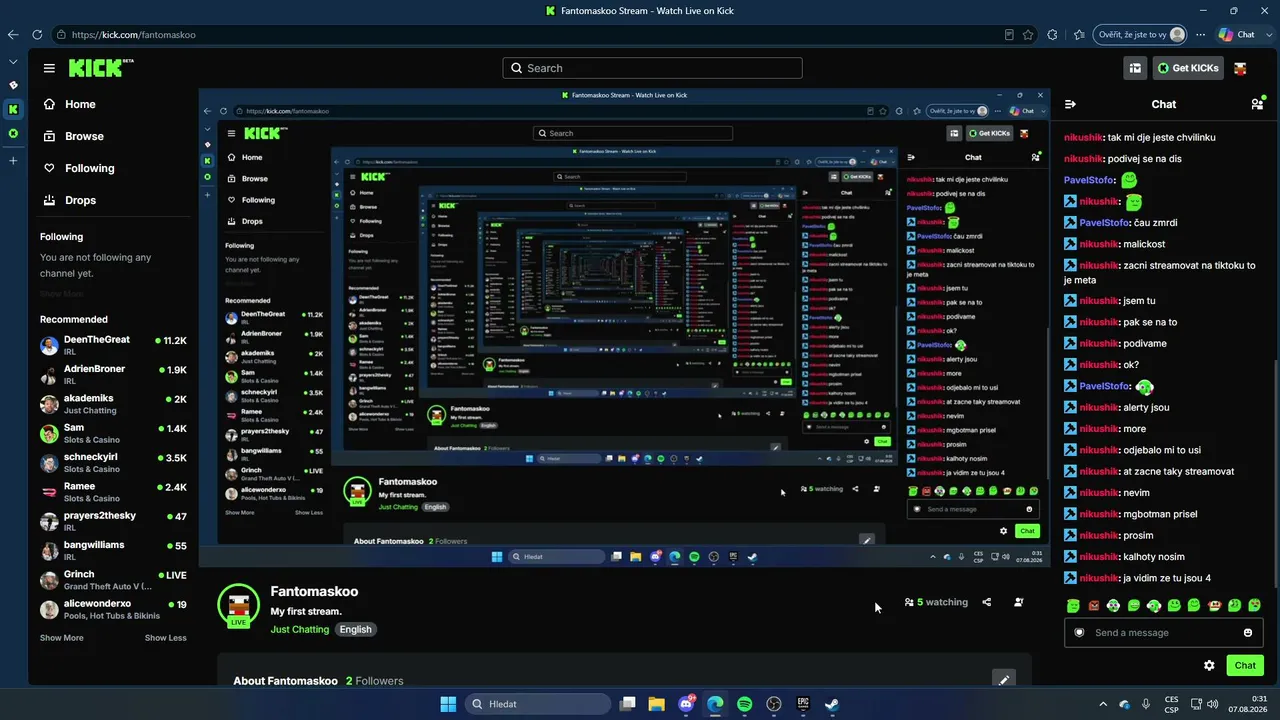Expand Recommended list with the main bright Show More
This screenshot has width=1280, height=720.
[x=61, y=638]
